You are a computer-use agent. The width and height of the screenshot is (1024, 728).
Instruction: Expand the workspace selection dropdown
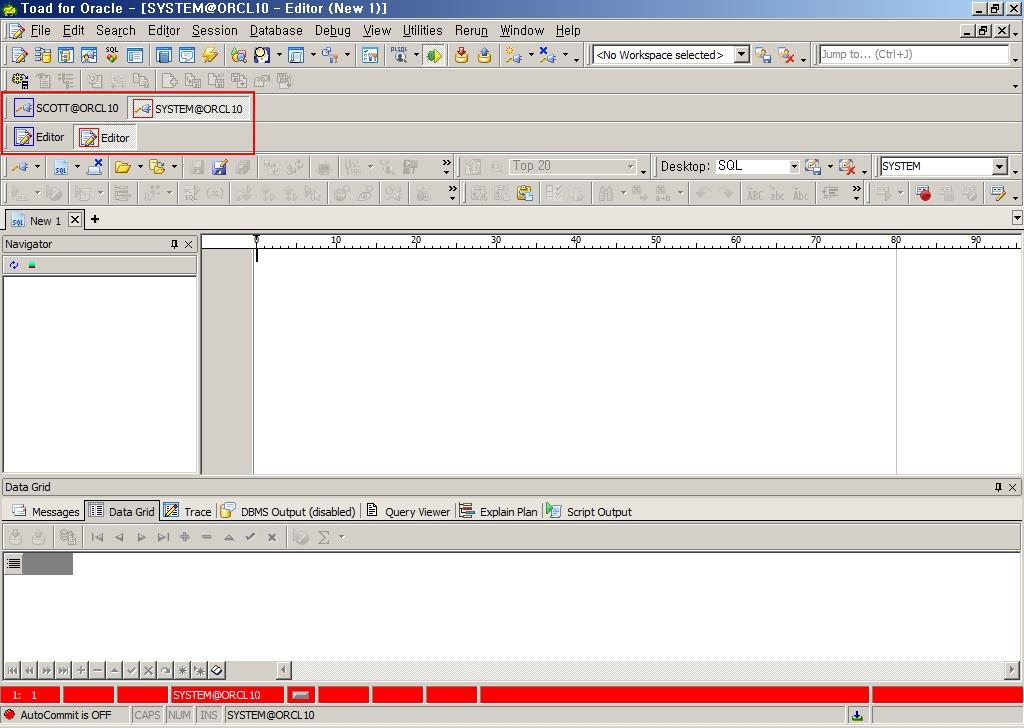[x=741, y=55]
